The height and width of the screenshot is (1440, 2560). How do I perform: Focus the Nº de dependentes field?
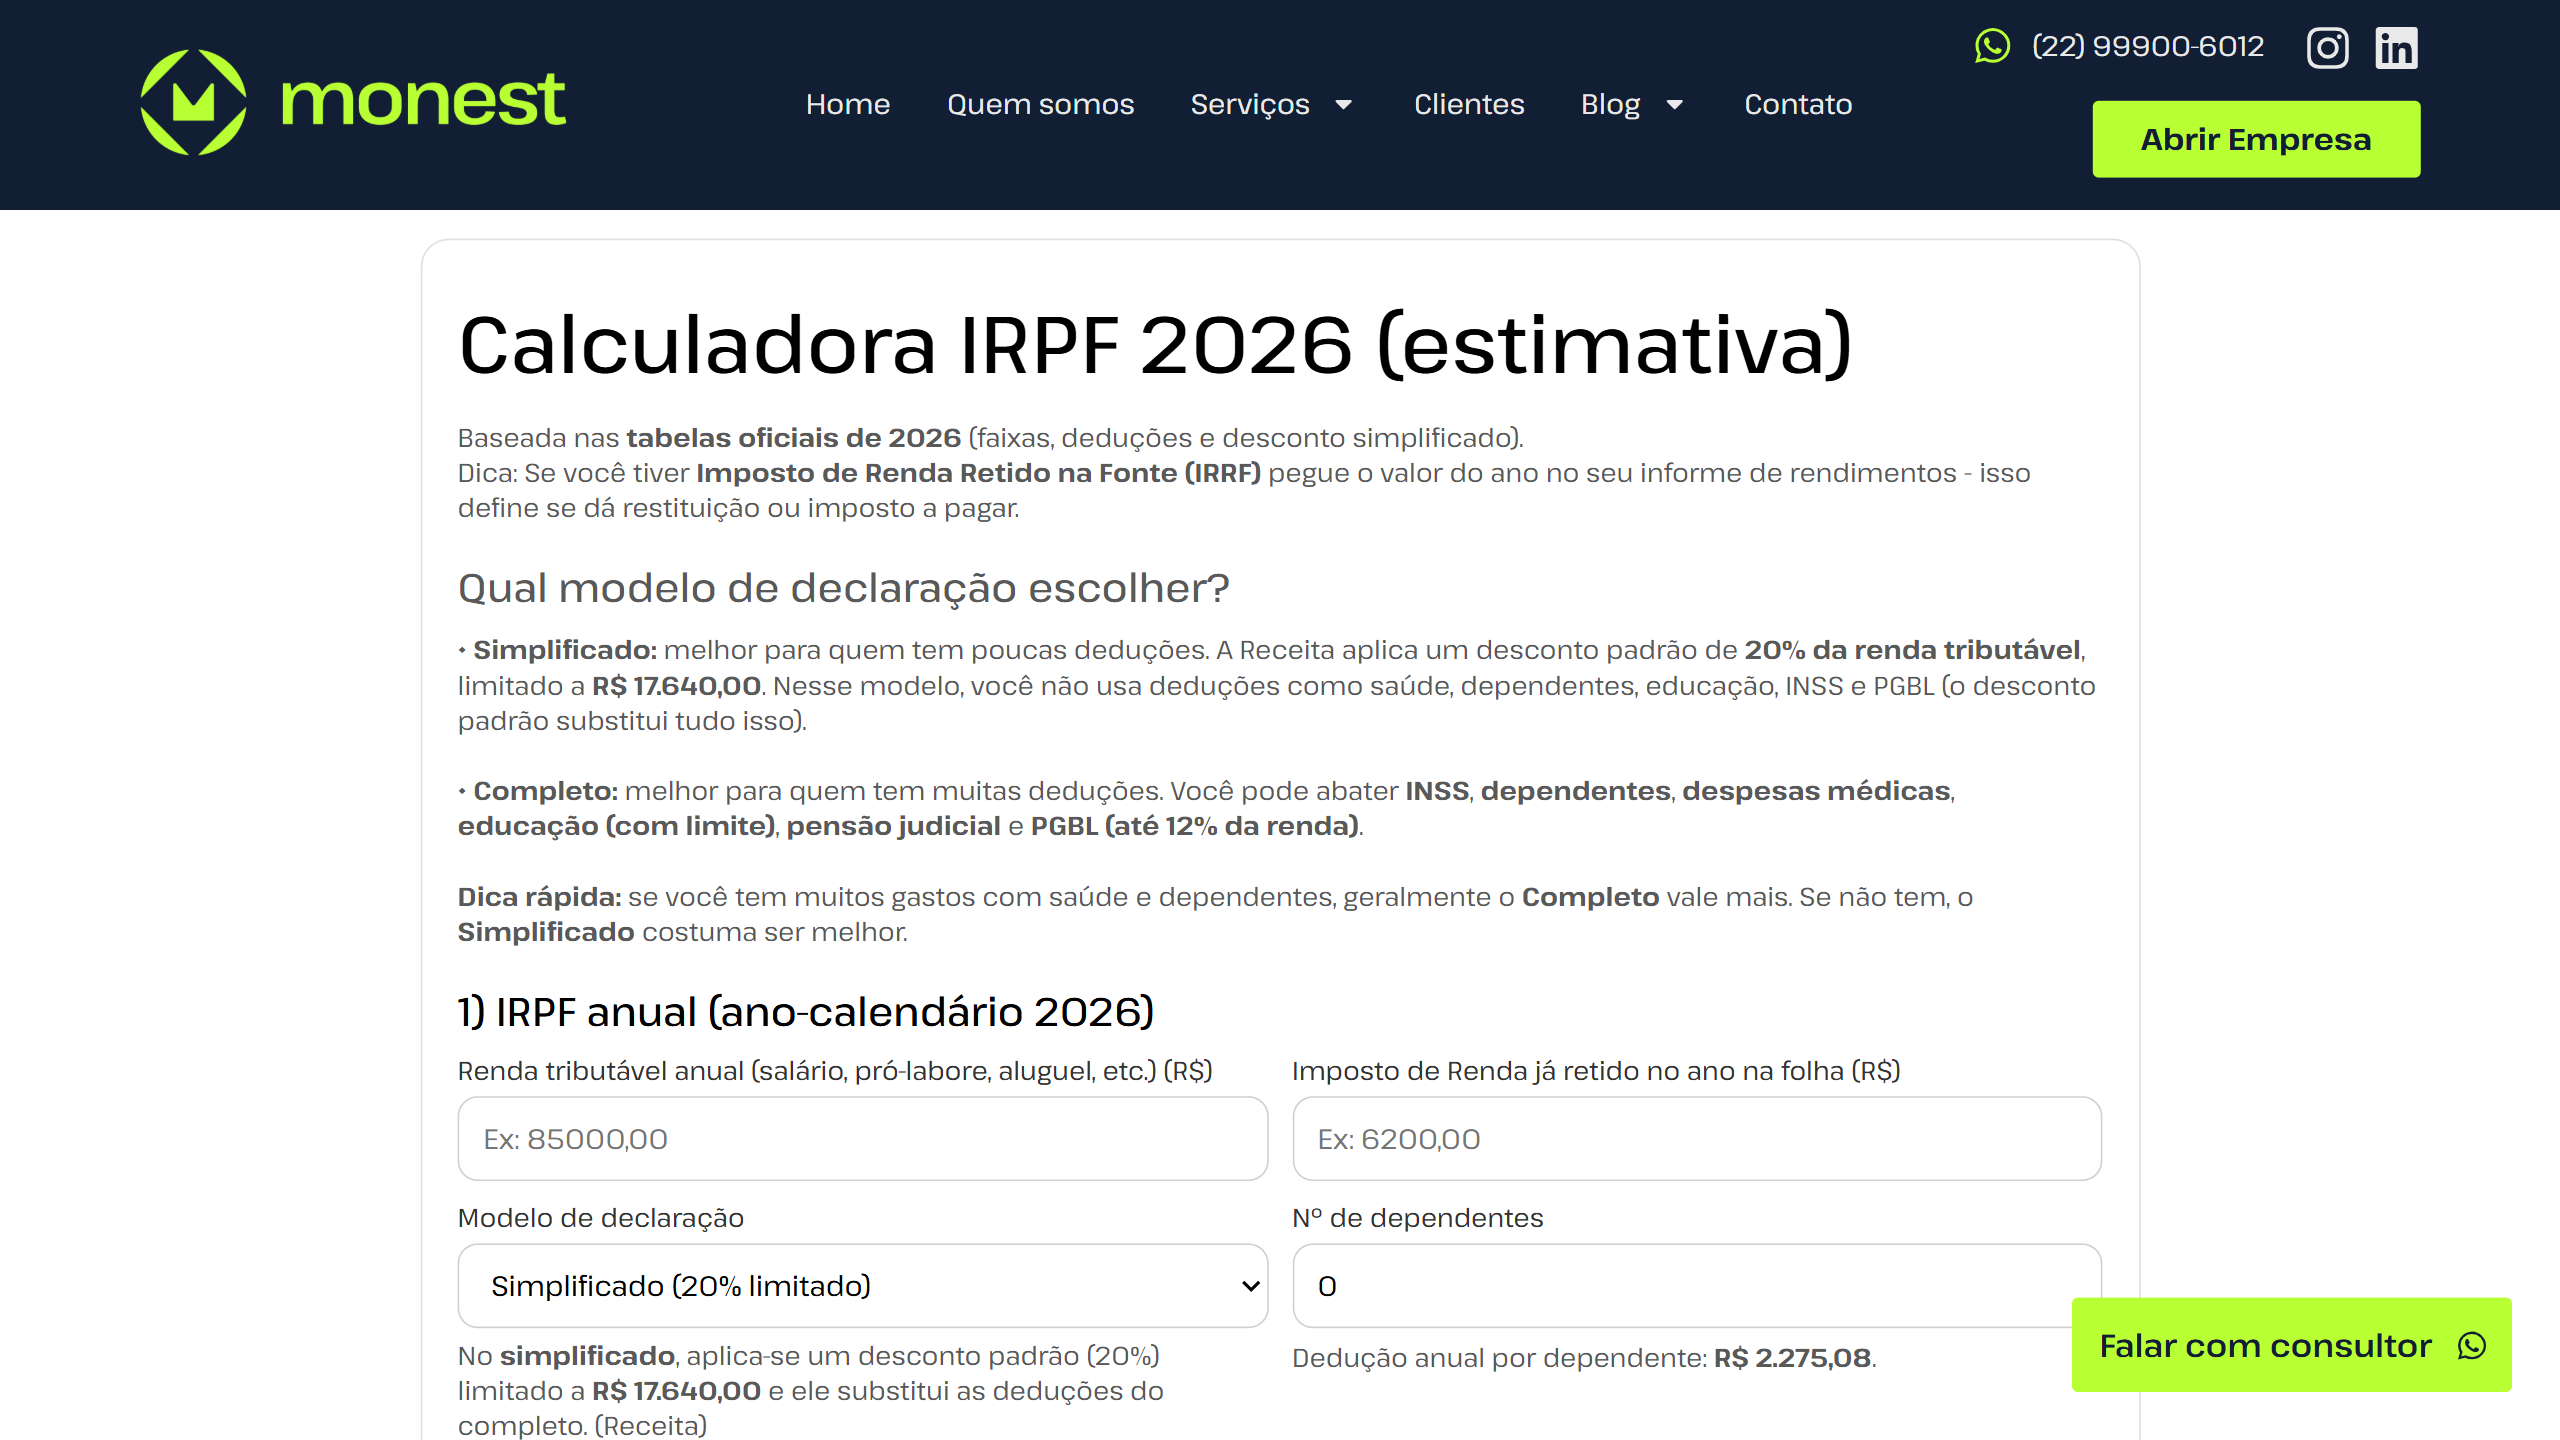coord(1696,1286)
